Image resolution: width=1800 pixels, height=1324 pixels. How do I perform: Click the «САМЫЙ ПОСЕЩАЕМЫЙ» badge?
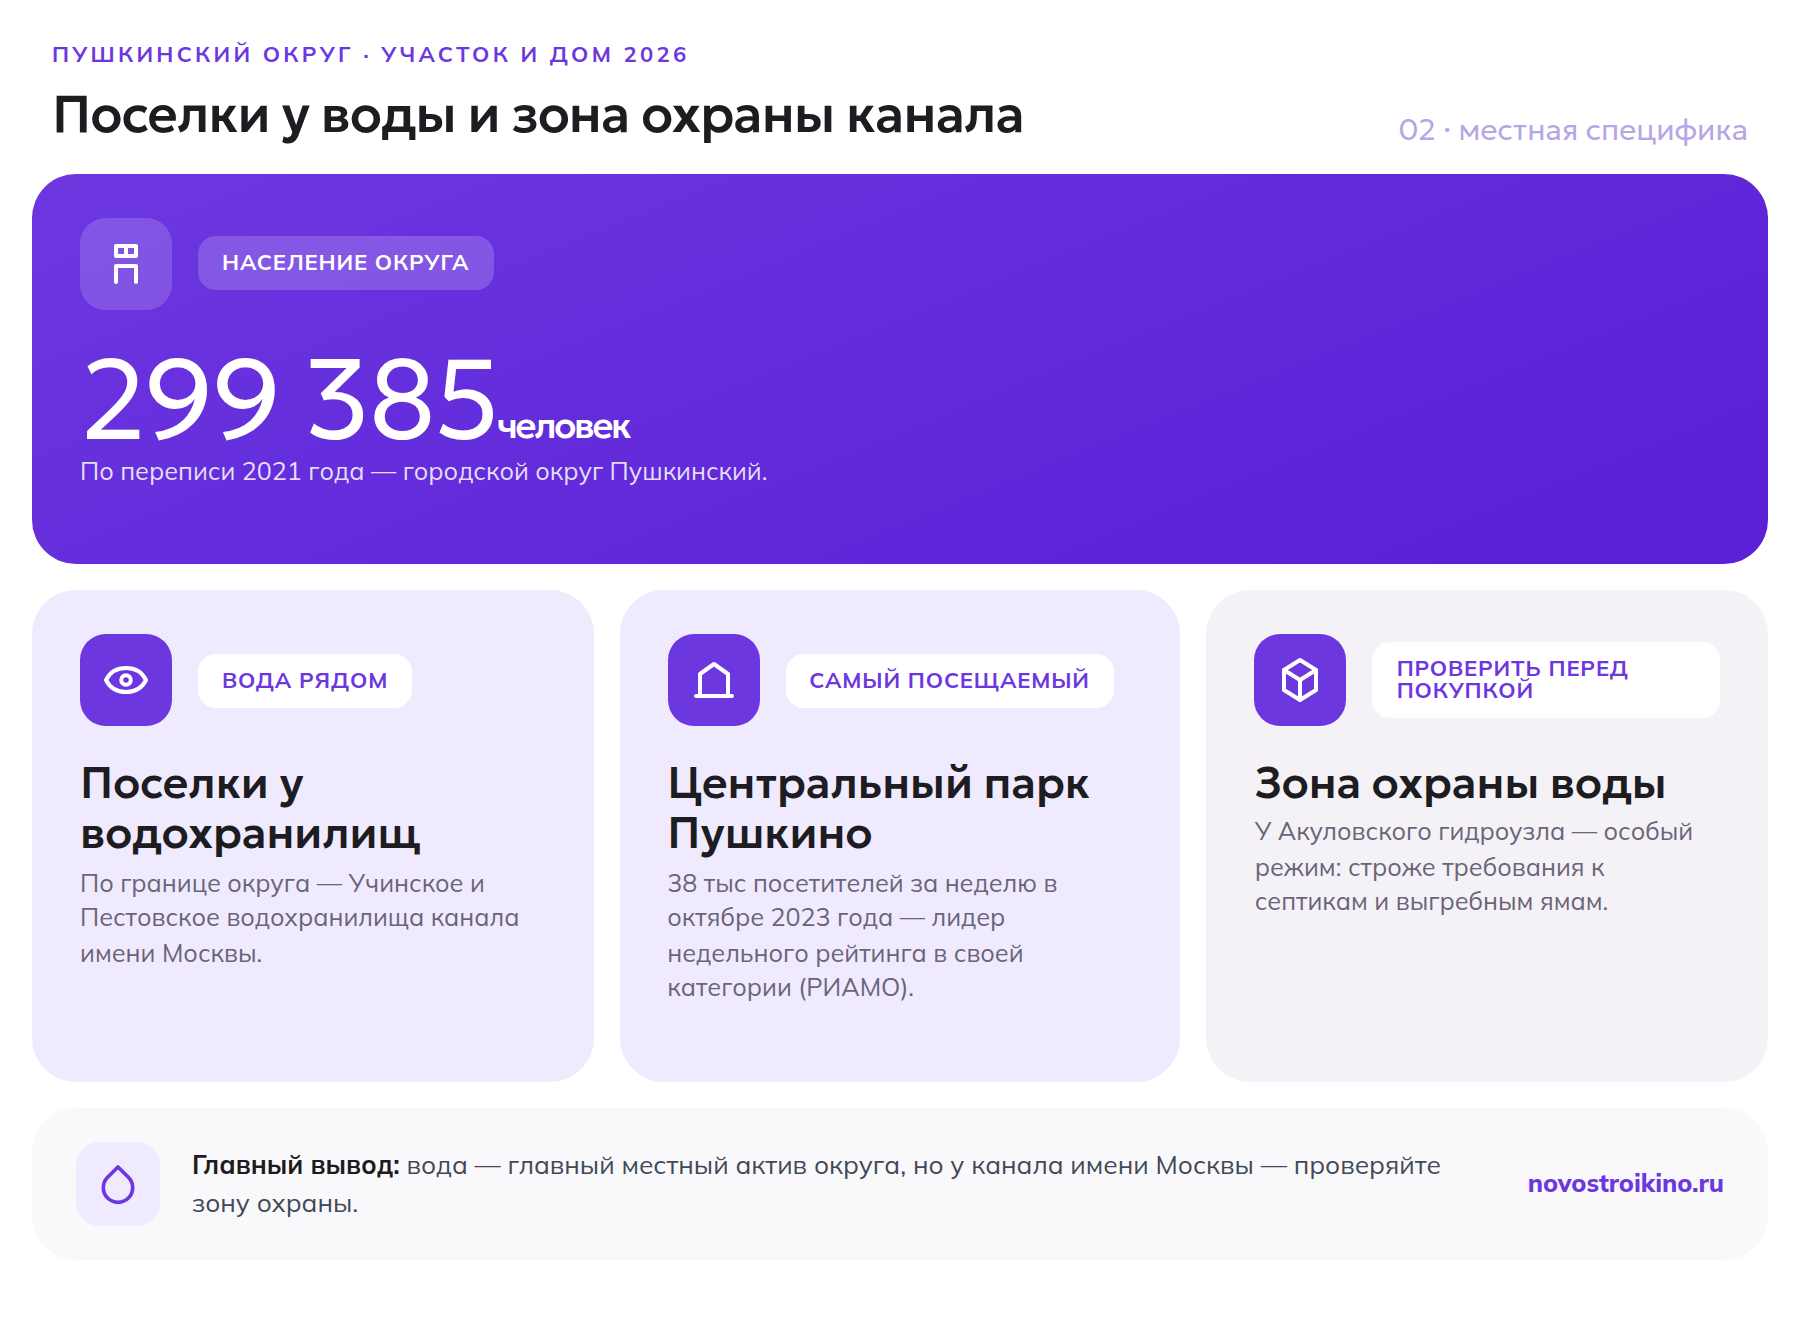tap(949, 681)
